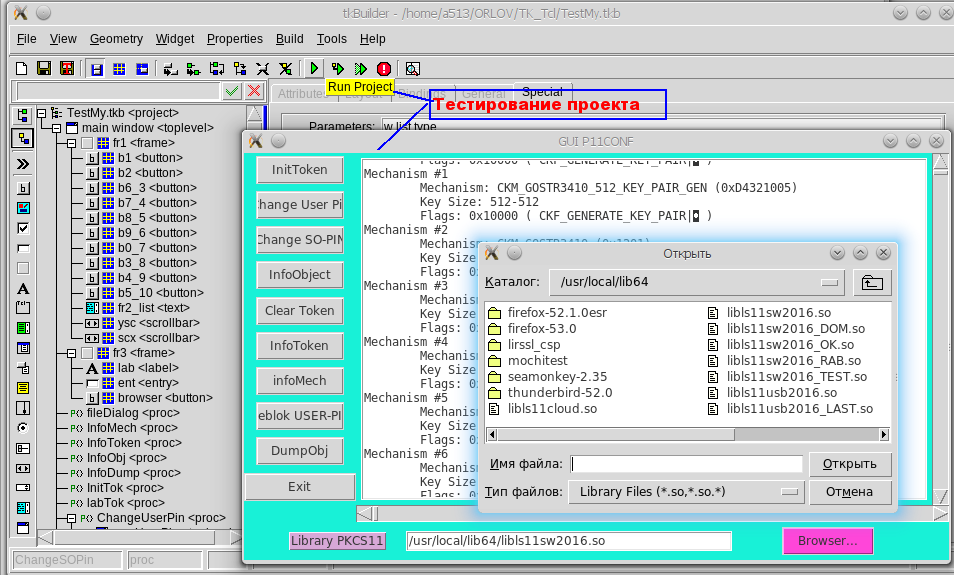Image resolution: width=954 pixels, height=575 pixels.
Task: Click the widget tree horizontal scrollbar
Action: pos(139,538)
